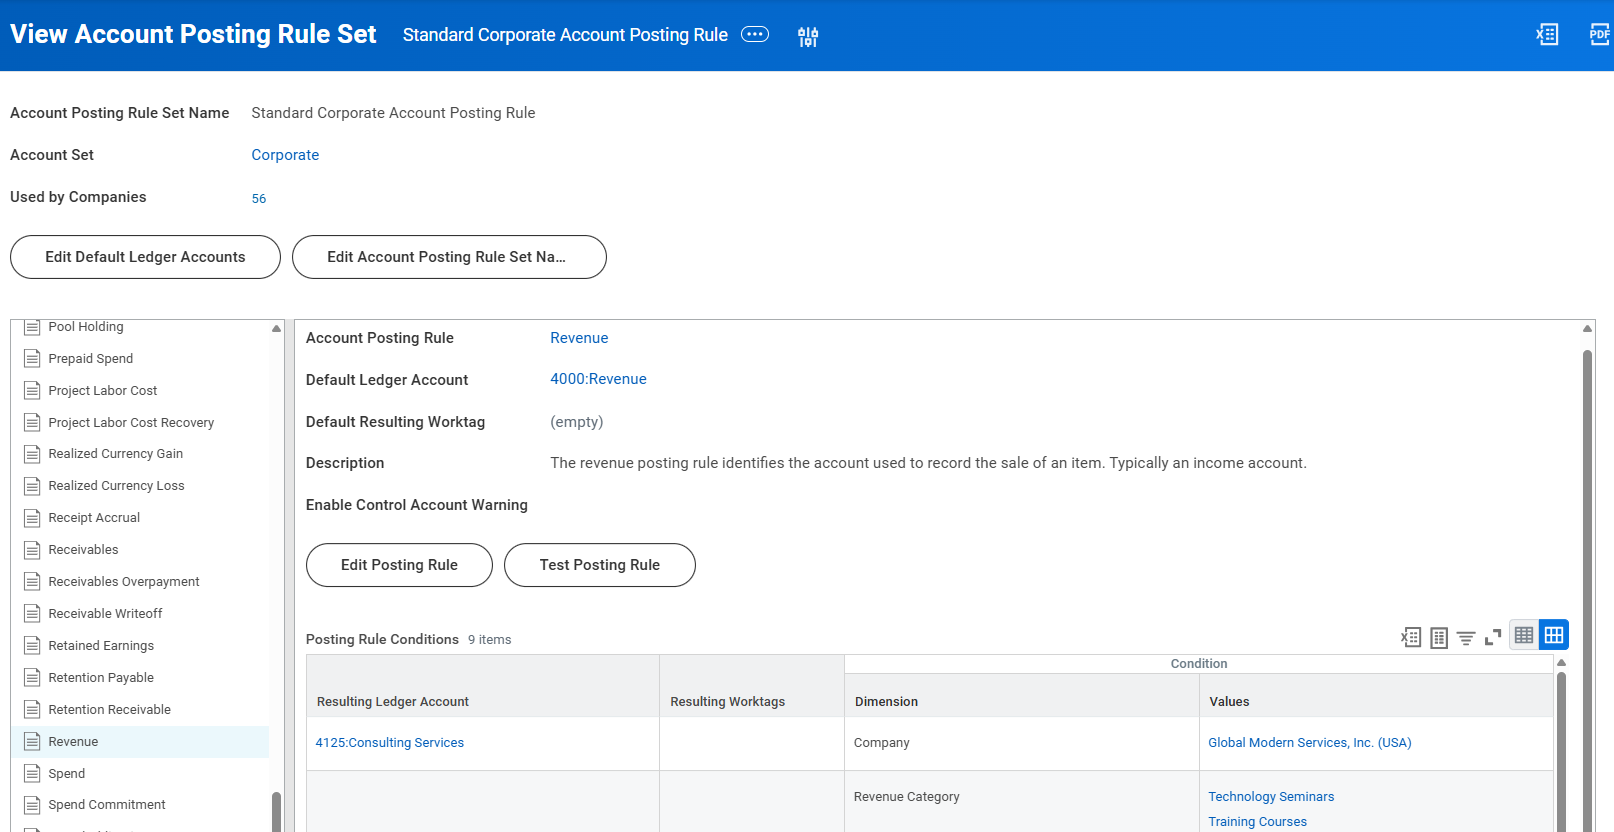Click the document icon beside Project Labor Cost Recovery
The height and width of the screenshot is (832, 1614).
click(x=32, y=423)
